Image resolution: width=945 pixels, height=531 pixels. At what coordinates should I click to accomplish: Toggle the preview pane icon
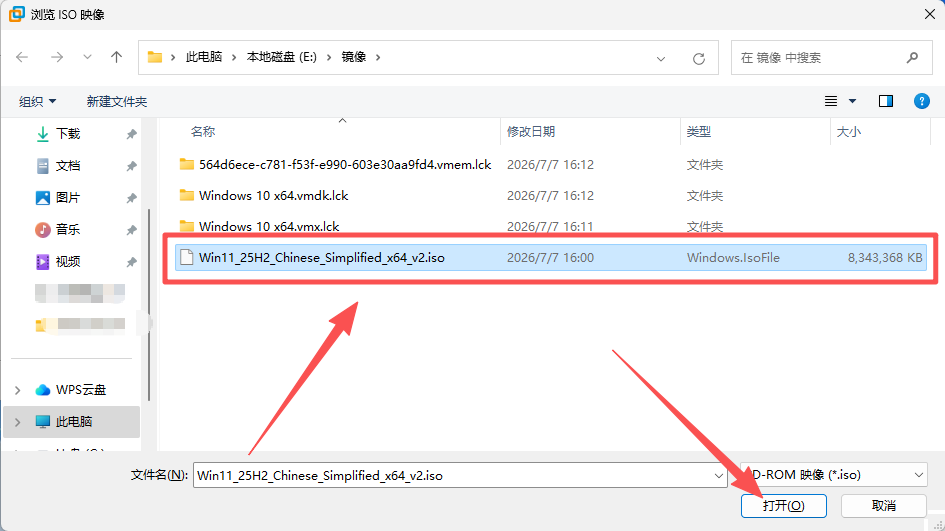pos(885,101)
